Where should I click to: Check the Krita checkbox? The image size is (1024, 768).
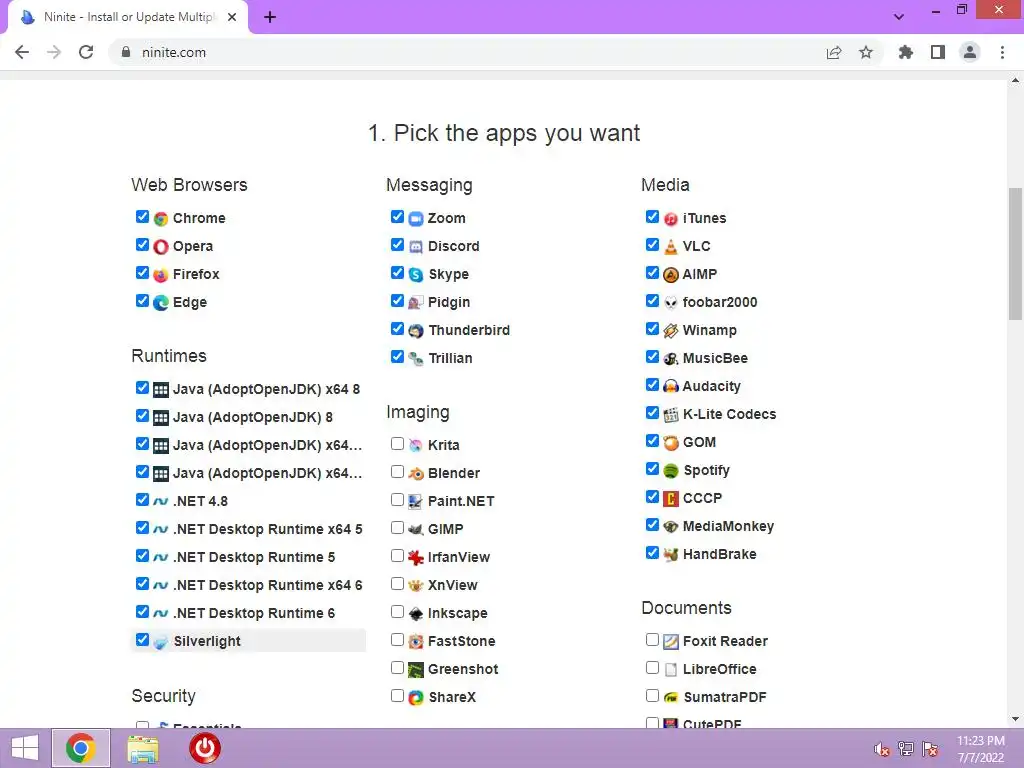point(397,443)
